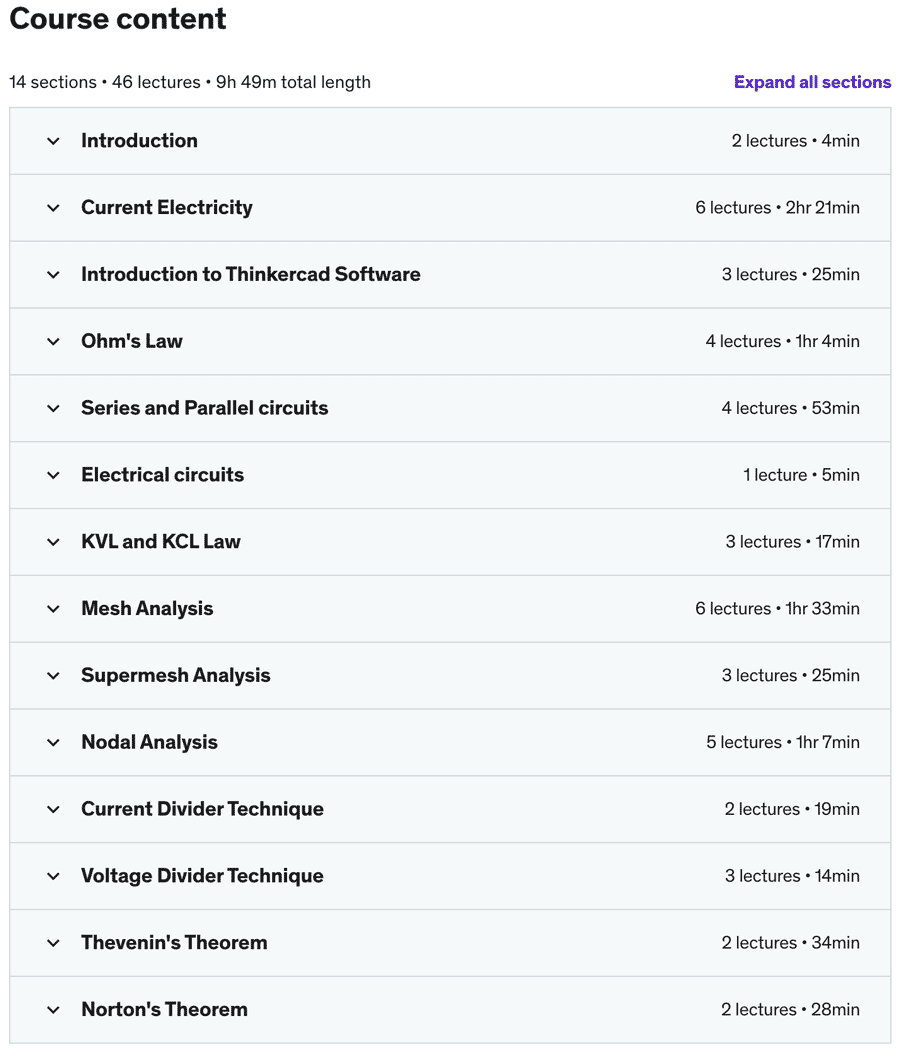Screen dimensions: 900x1051
Task: Open the Voltage Divider Technique section title
Action: [x=202, y=876]
